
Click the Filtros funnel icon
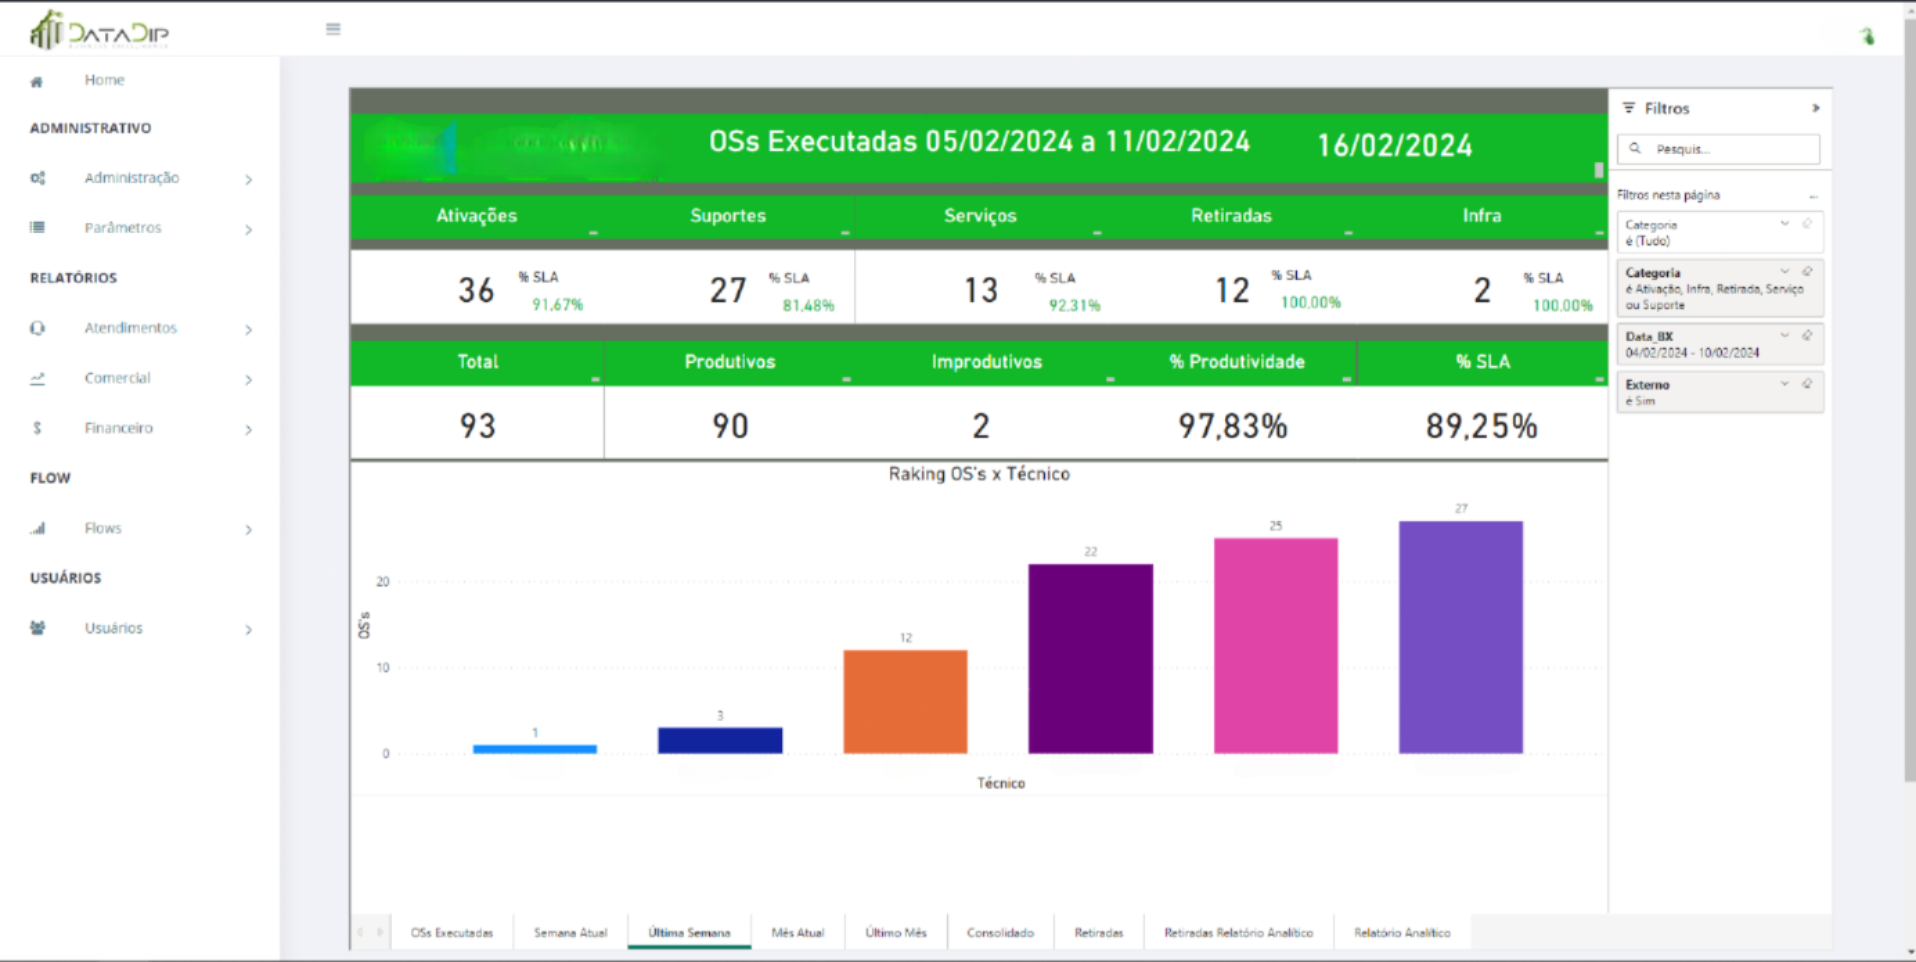tap(1629, 108)
